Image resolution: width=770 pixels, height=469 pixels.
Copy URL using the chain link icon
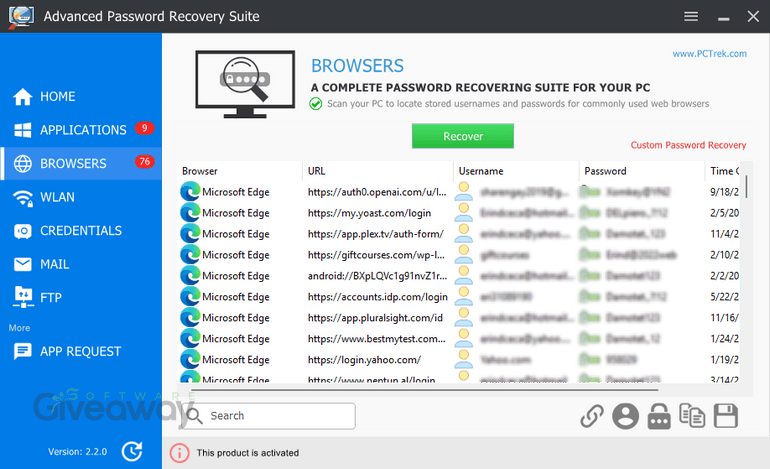tap(592, 416)
